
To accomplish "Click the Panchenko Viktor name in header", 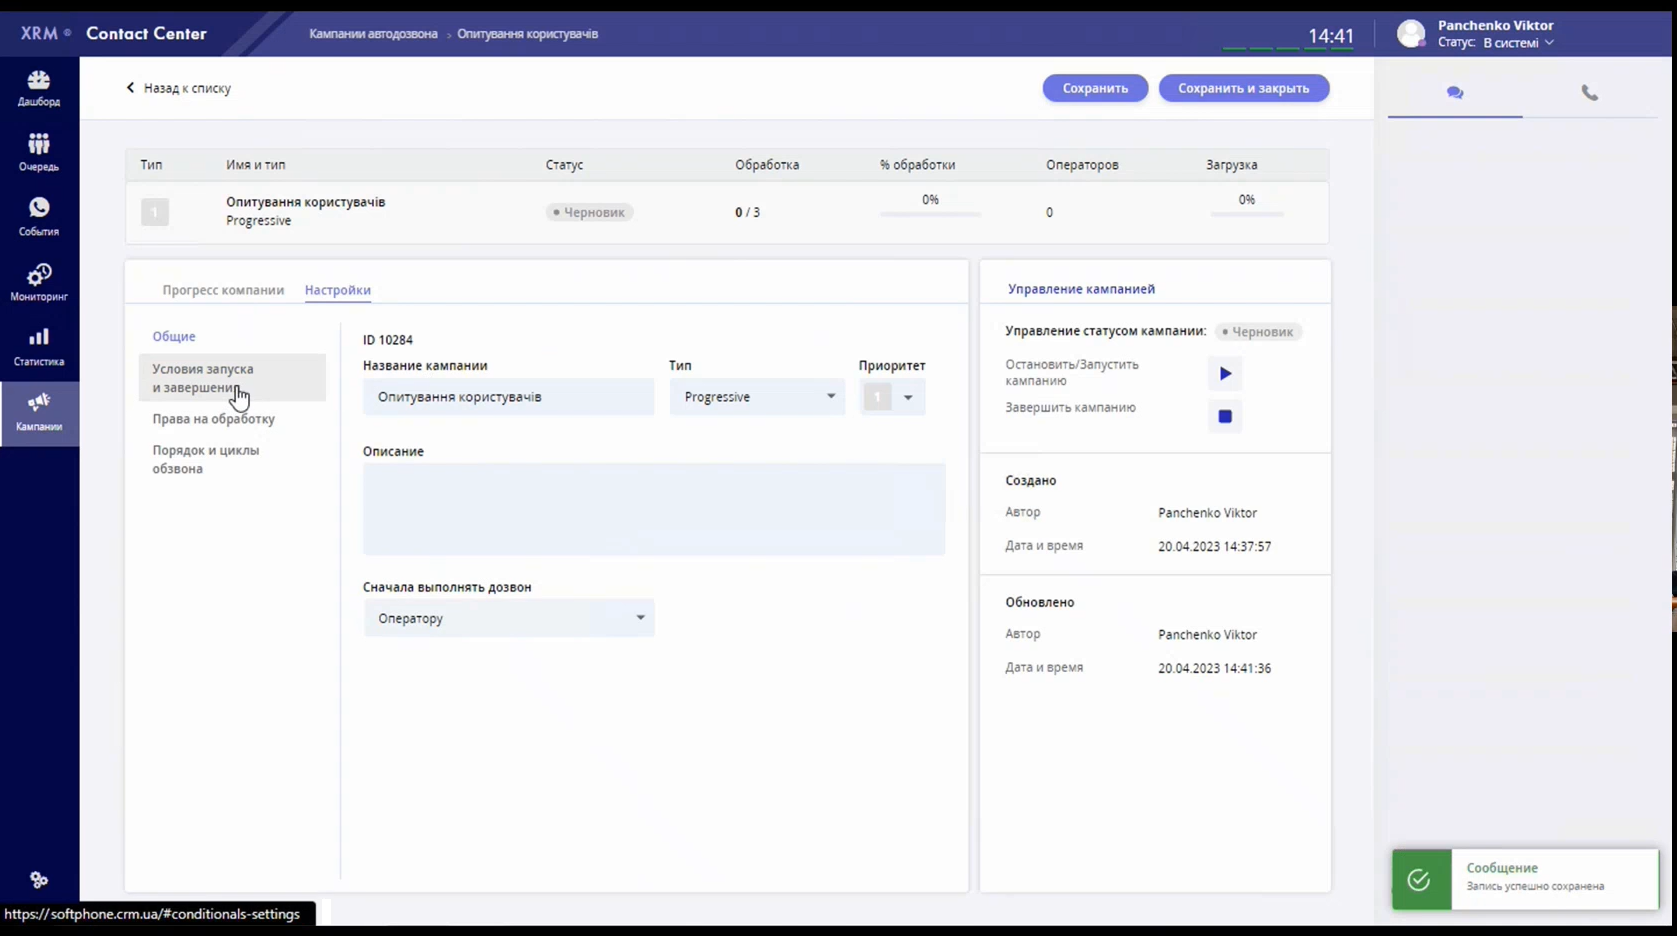I will (1495, 26).
